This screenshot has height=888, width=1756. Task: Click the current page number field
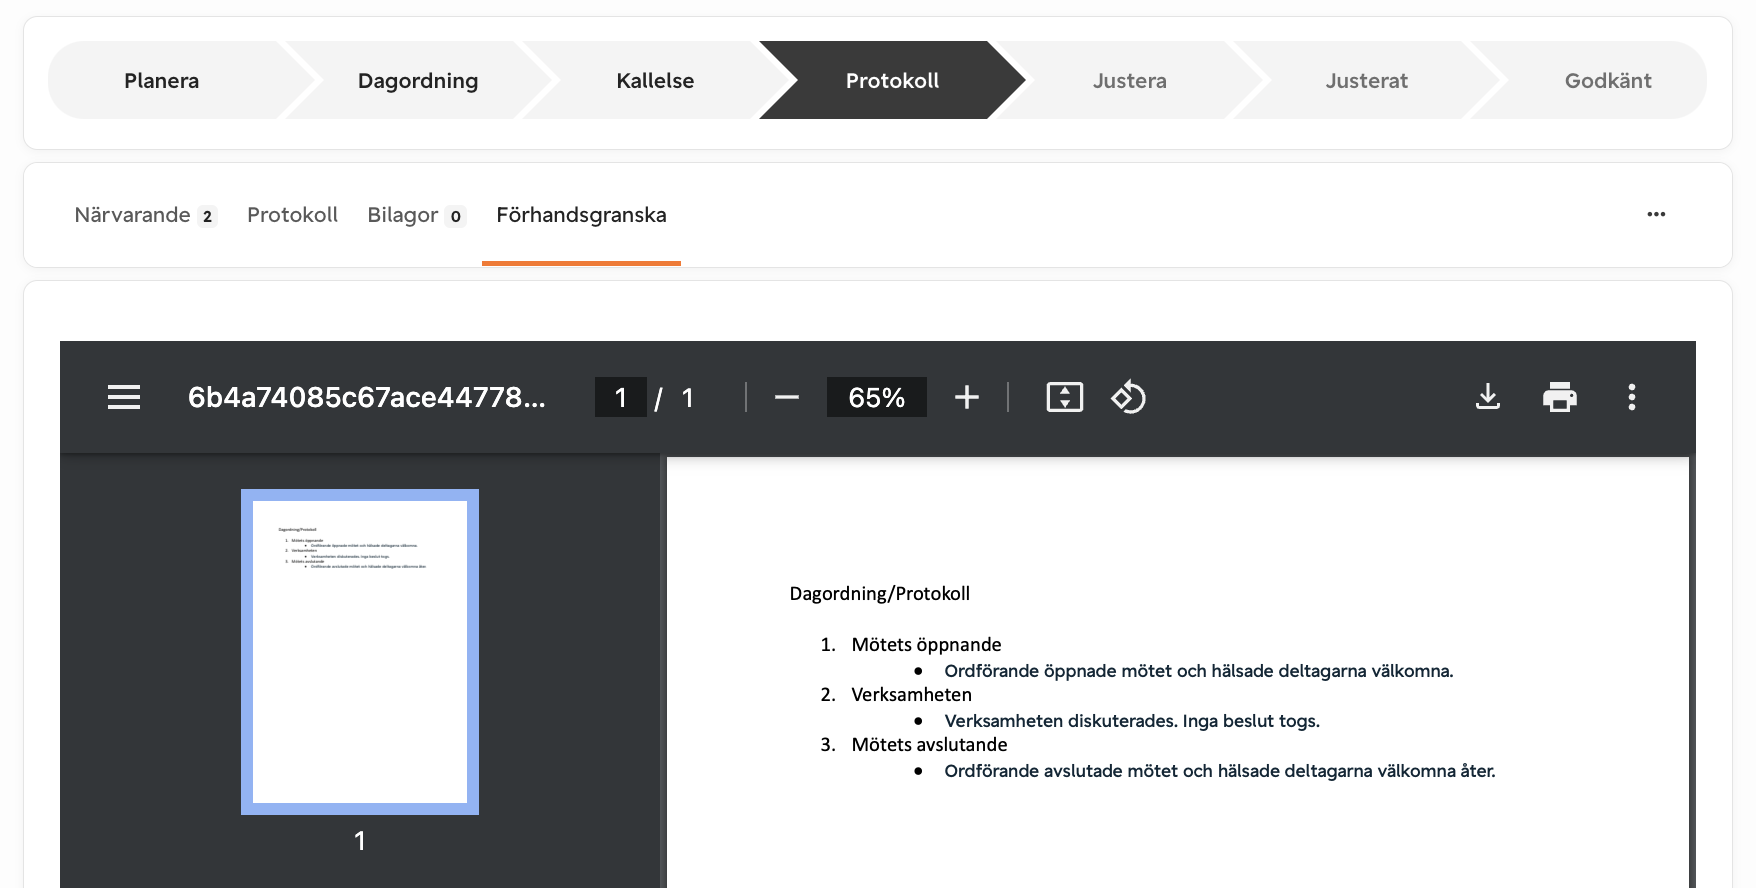(621, 397)
